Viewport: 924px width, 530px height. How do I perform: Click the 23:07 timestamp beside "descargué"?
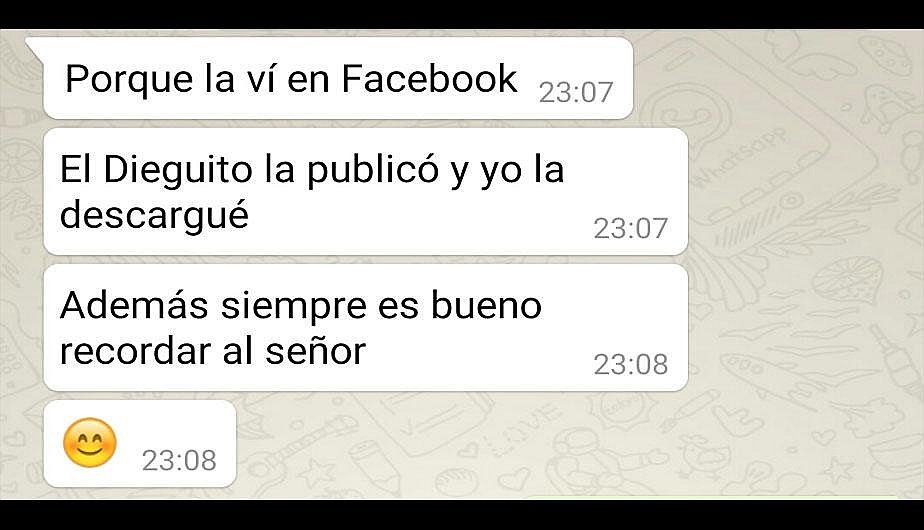tap(631, 229)
